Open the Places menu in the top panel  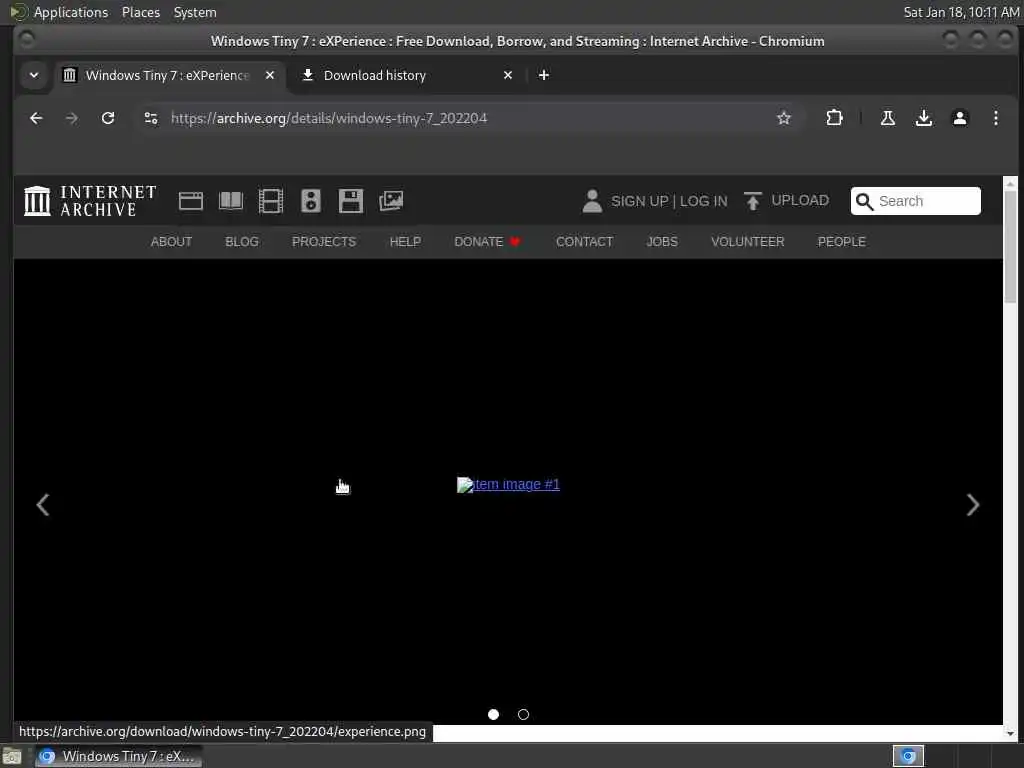click(141, 12)
